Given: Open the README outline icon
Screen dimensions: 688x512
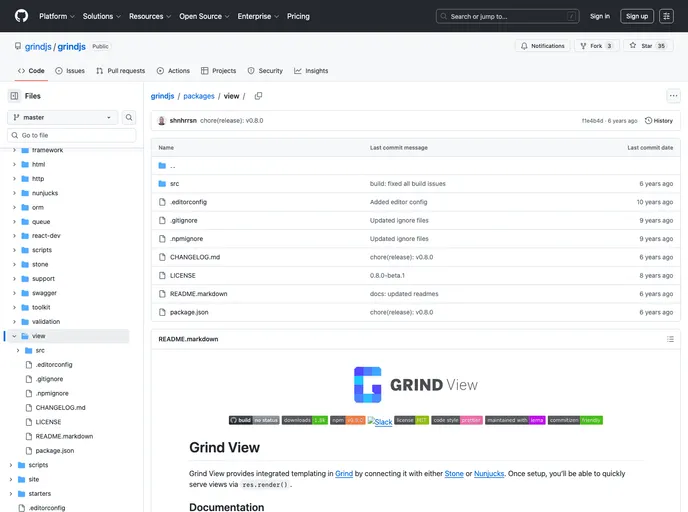Looking at the screenshot, I should coord(670,339).
